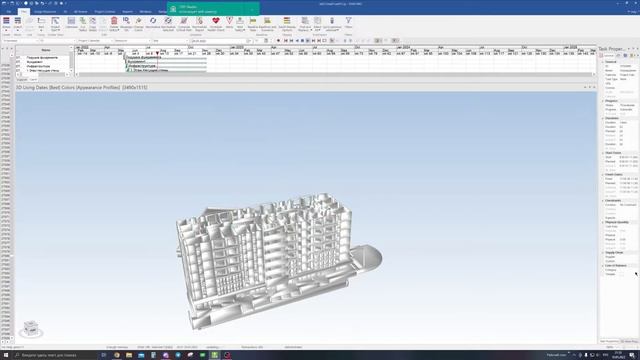This screenshot has width=640, height=360.
Task: Click the Name column header in Gantt
Action: (46, 50)
